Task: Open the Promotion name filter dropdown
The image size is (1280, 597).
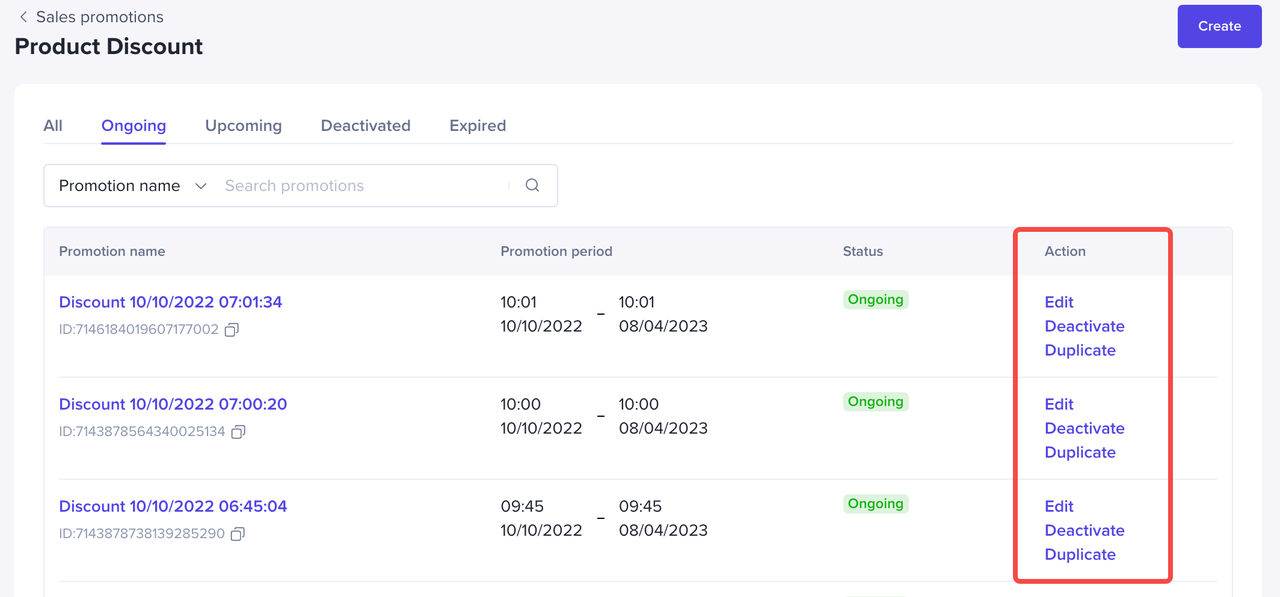Action: [x=132, y=186]
